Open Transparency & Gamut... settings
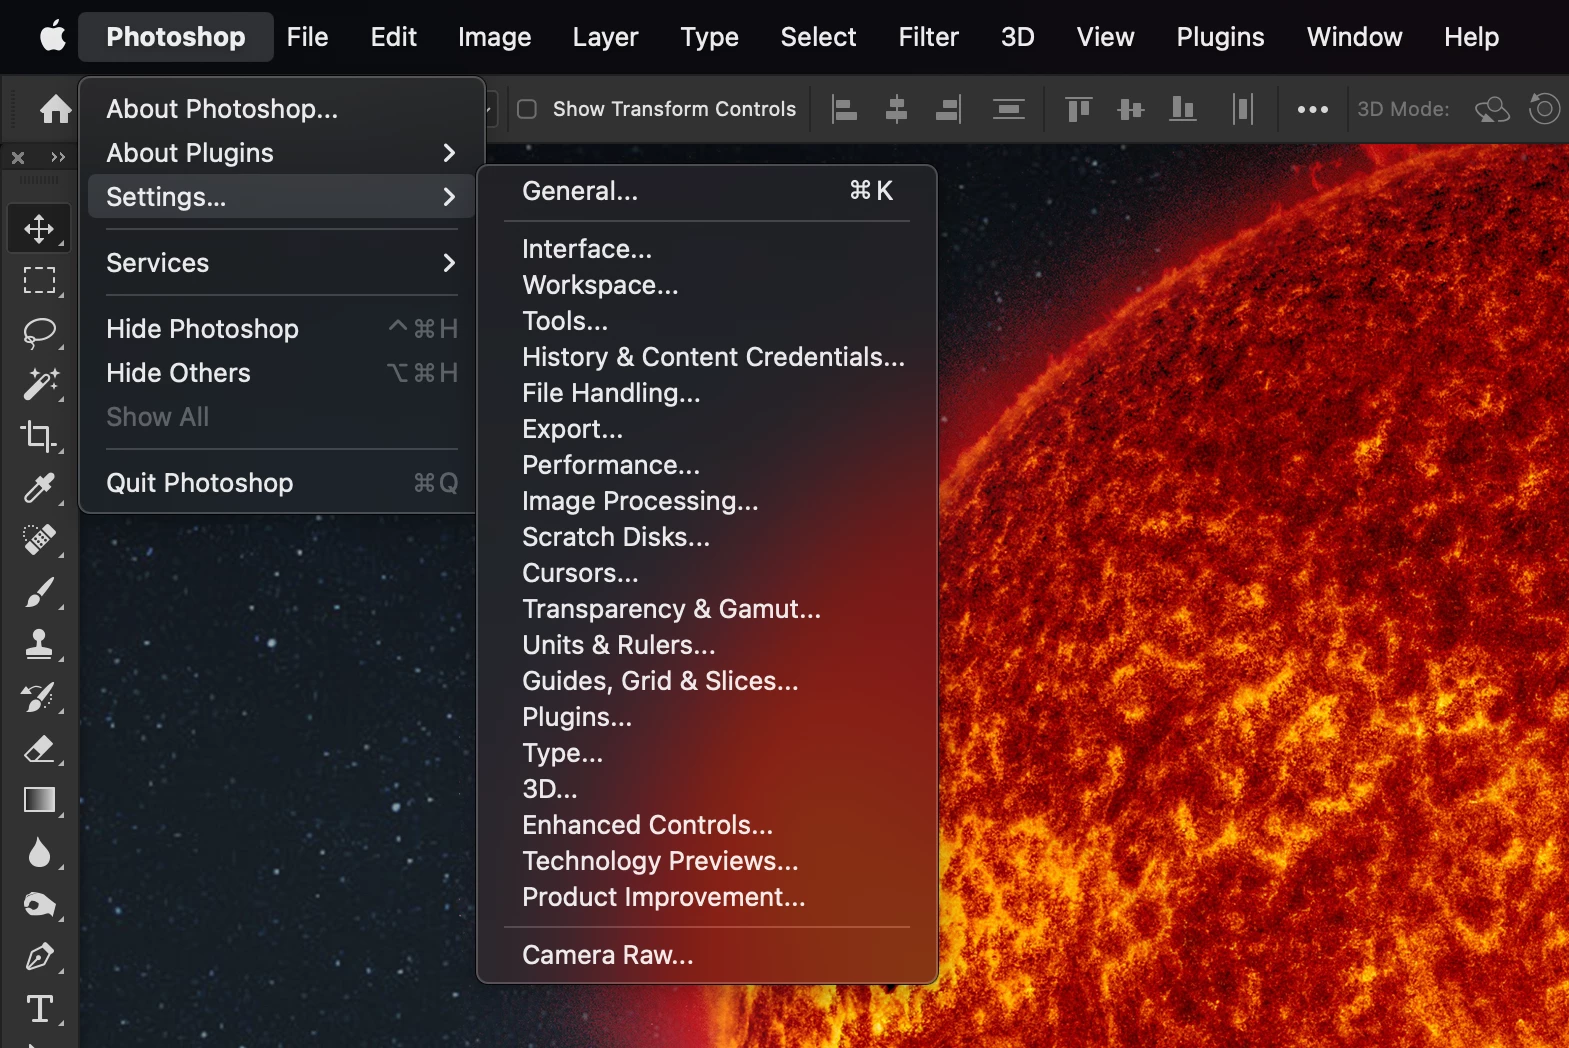Image resolution: width=1569 pixels, height=1048 pixels. 707,609
